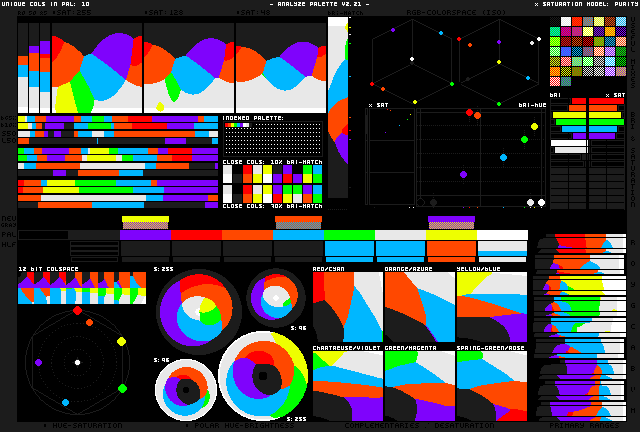Viewport: 640px width, 432px height.
Task: Click the green dot in hue-saturation hexagon
Action: pyautogui.click(x=122, y=388)
